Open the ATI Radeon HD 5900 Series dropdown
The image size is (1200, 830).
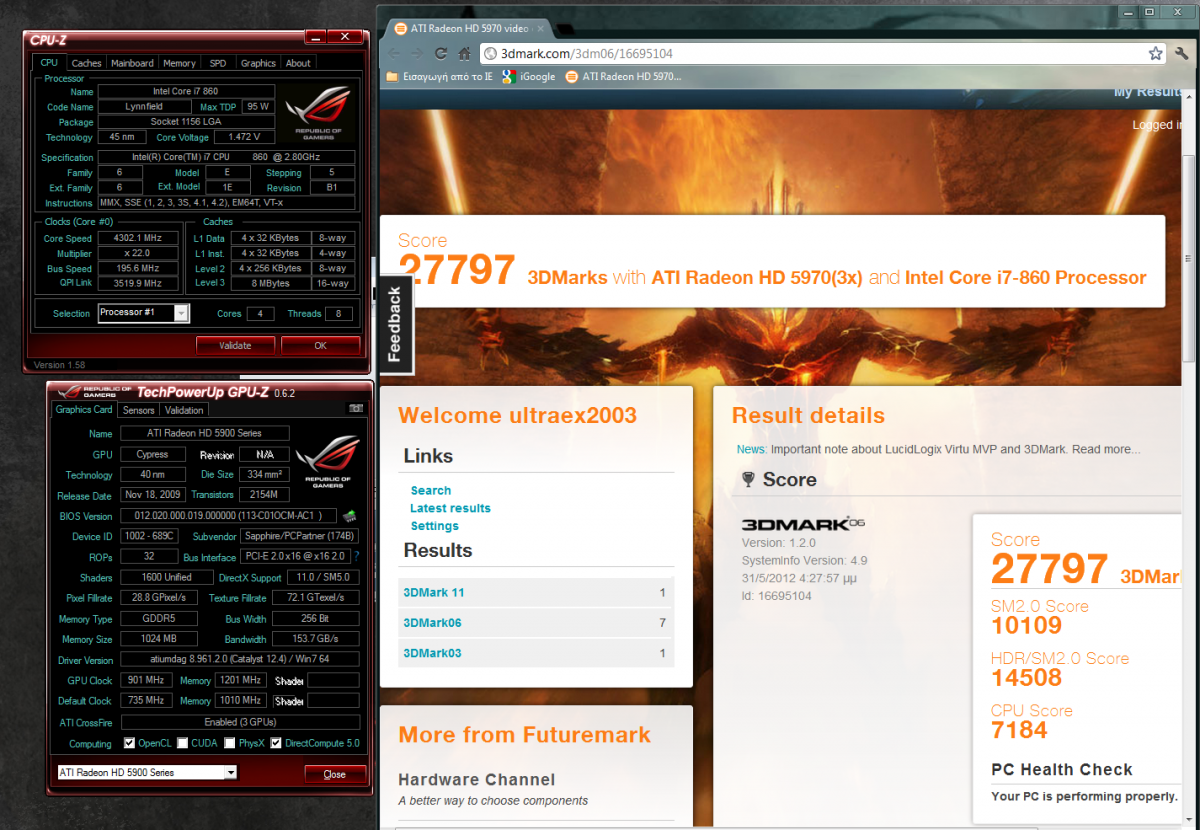231,773
